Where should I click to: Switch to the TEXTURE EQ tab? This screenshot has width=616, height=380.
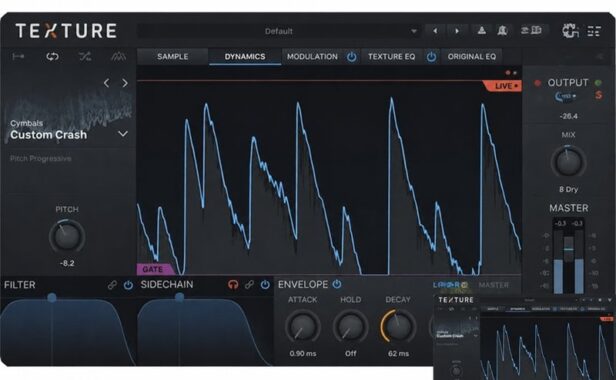391,57
